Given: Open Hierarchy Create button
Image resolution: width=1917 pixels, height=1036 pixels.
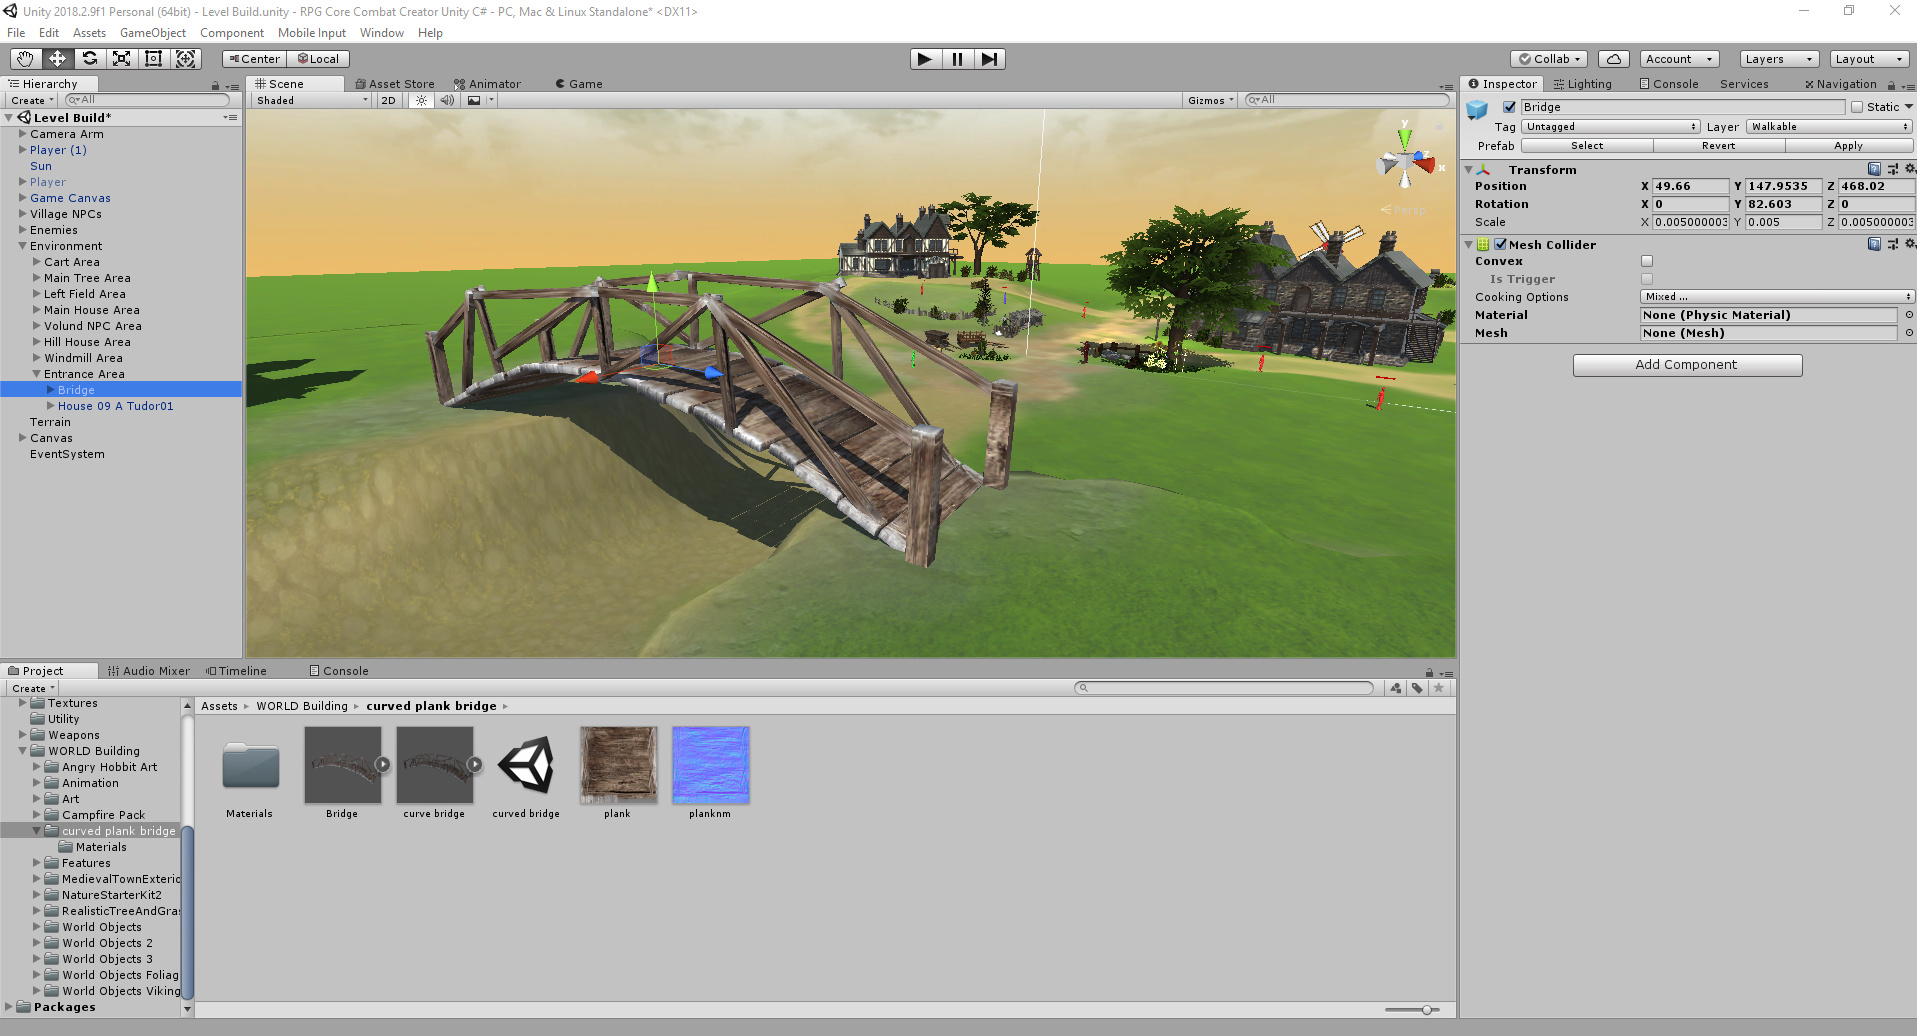Looking at the screenshot, I should point(32,100).
